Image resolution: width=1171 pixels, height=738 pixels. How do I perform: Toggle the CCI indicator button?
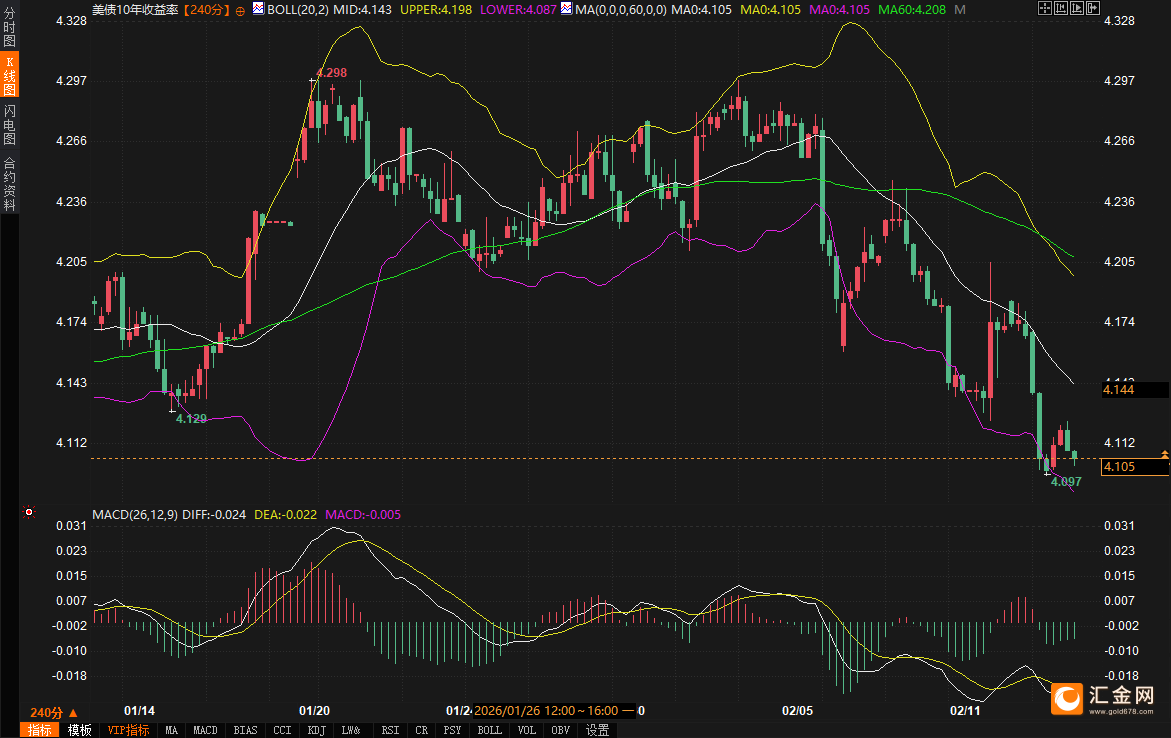pos(282,730)
